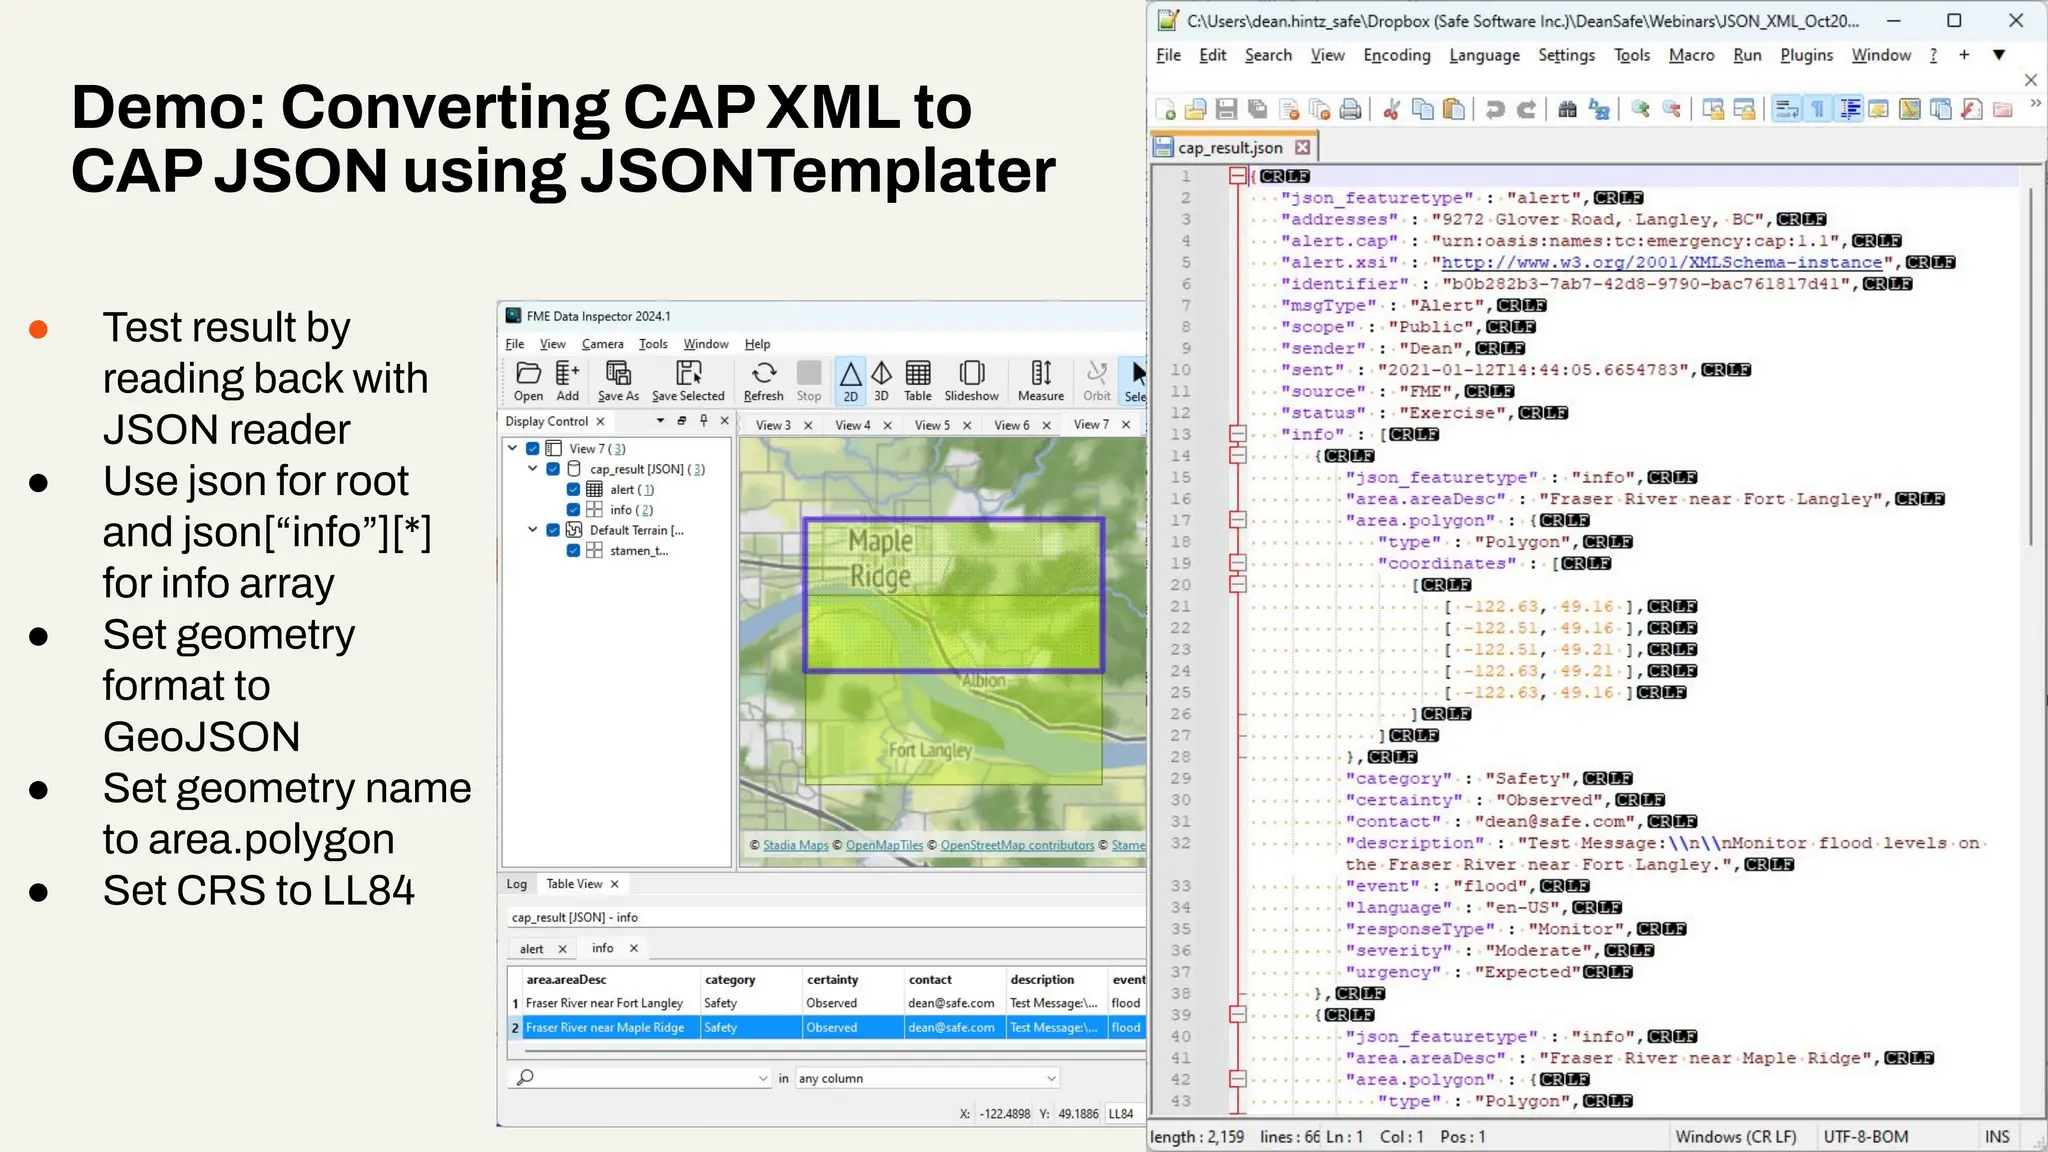Image resolution: width=2048 pixels, height=1152 pixels.
Task: Click Print icon in Notepad++ toolbar
Action: pos(1350,109)
